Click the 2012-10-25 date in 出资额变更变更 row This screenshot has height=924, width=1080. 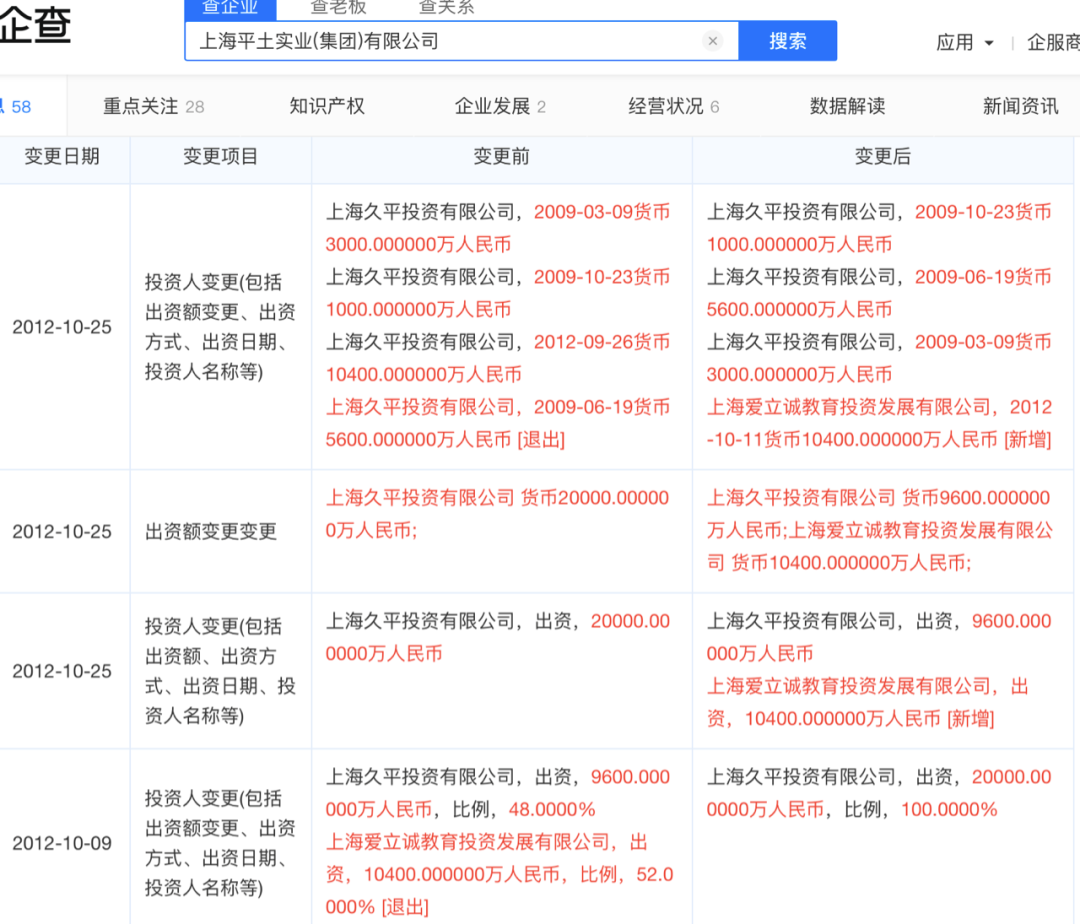(62, 532)
